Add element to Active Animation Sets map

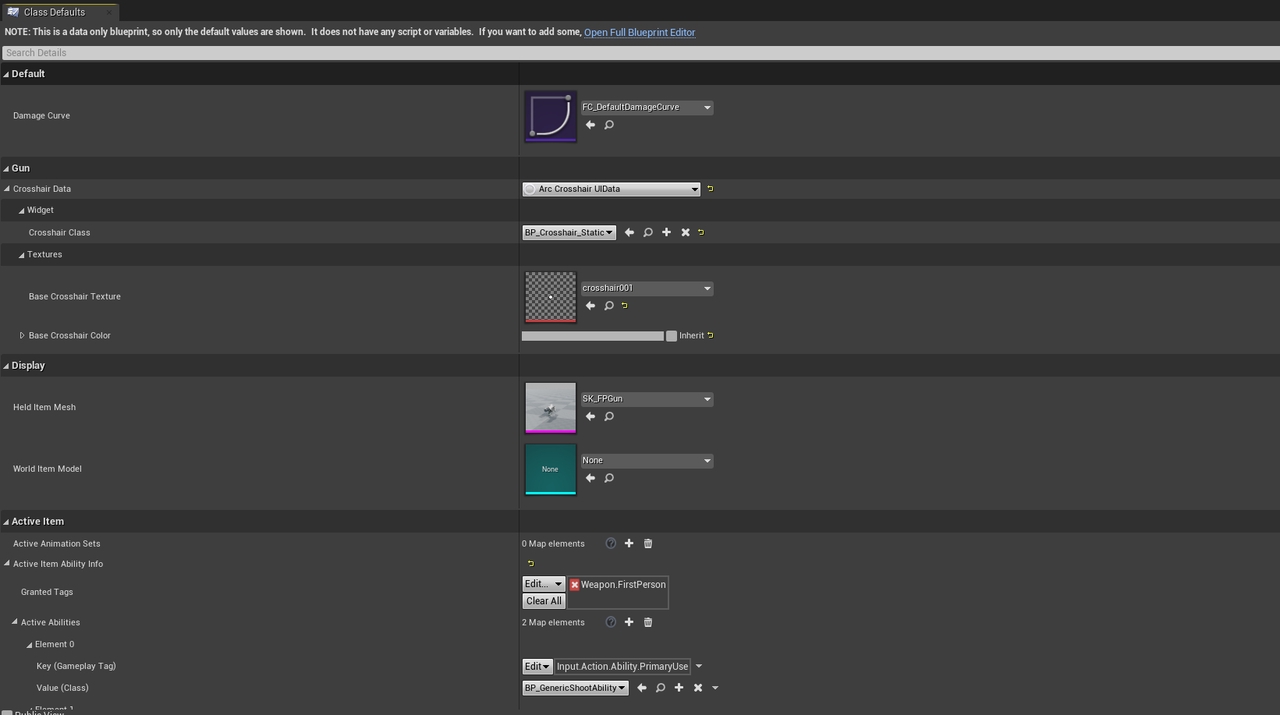[x=629, y=544]
